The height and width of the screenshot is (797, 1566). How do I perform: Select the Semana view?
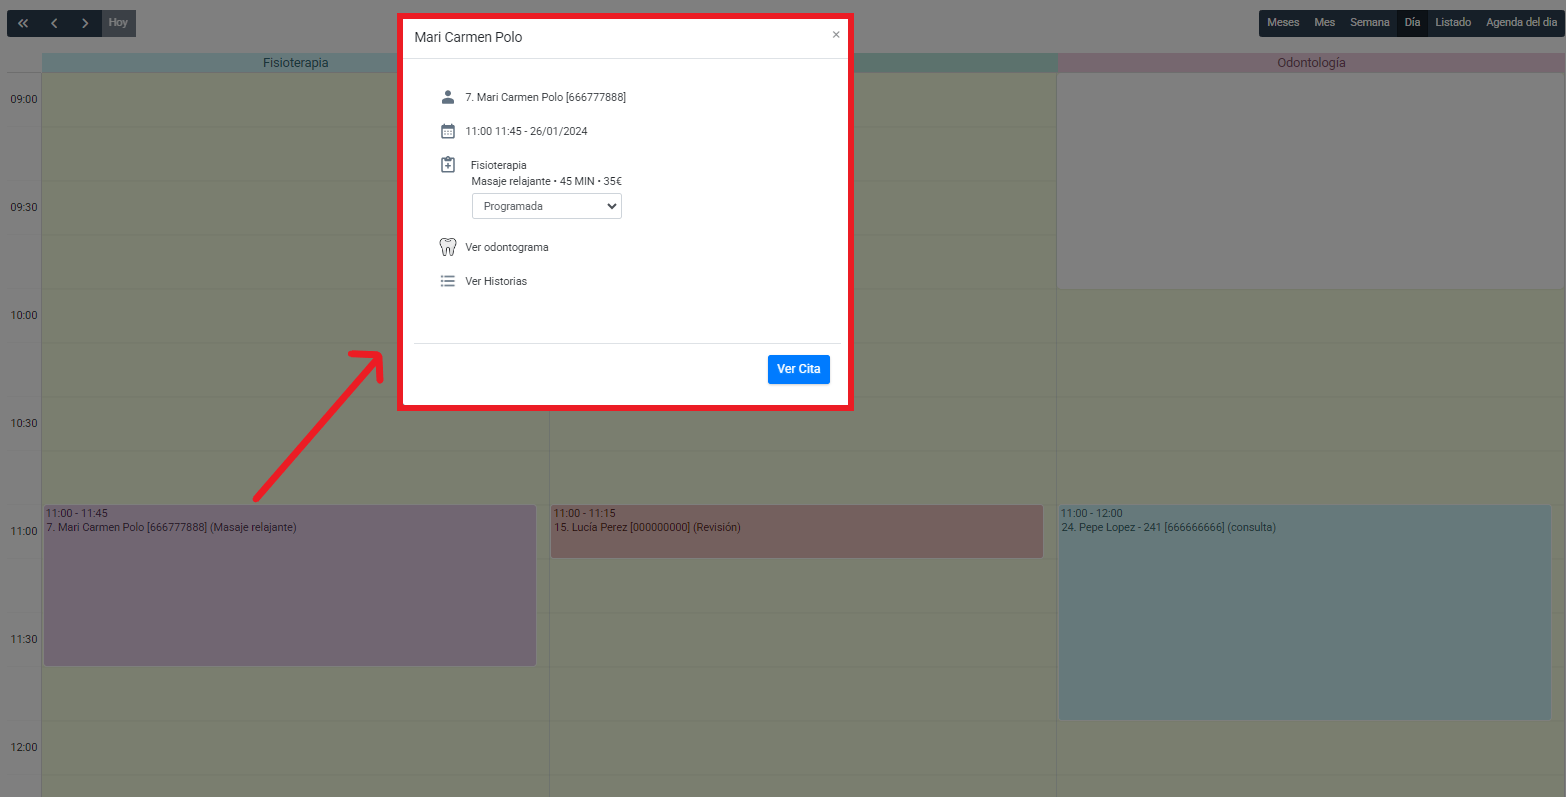click(x=1369, y=23)
